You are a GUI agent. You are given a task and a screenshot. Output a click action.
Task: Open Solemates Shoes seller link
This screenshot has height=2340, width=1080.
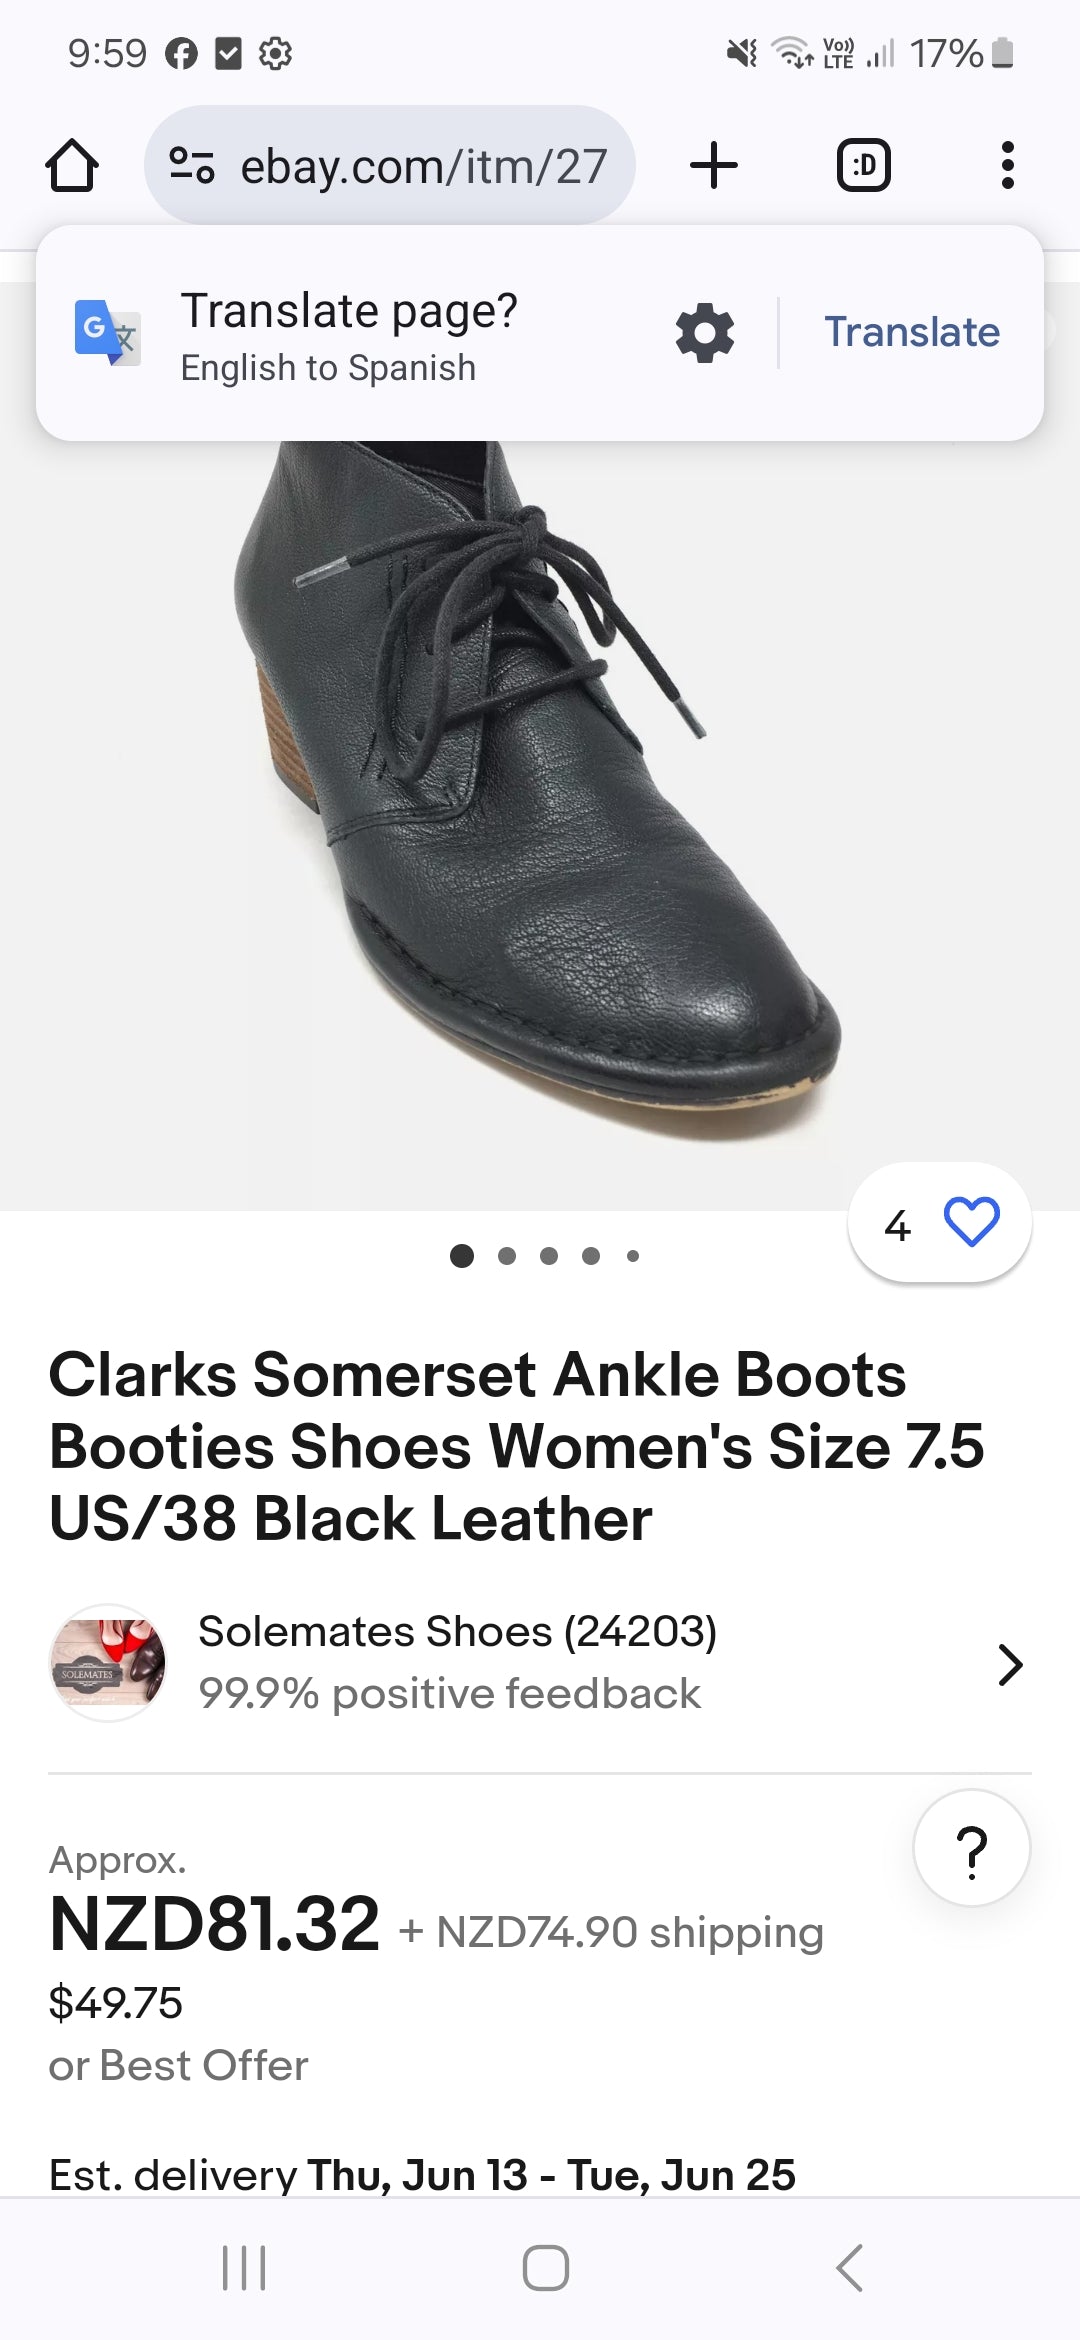click(457, 1632)
